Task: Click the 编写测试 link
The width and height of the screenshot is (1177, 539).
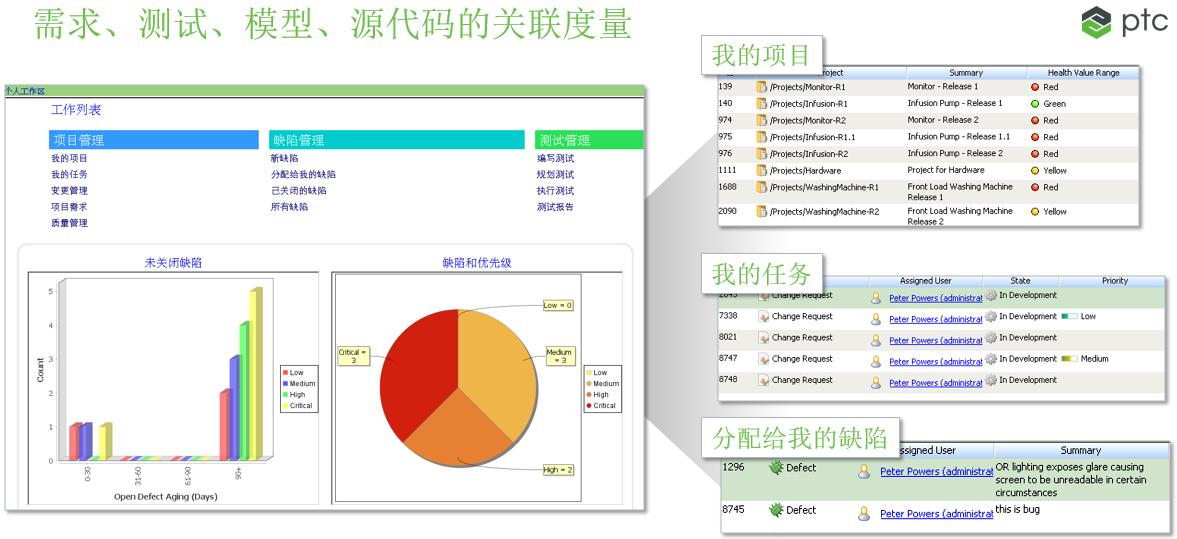Action: point(555,158)
